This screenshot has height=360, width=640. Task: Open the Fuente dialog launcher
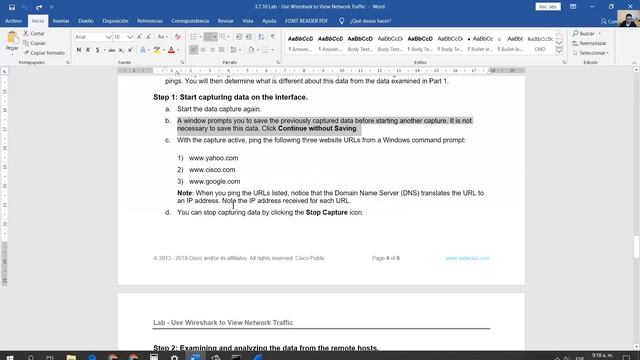coord(182,62)
